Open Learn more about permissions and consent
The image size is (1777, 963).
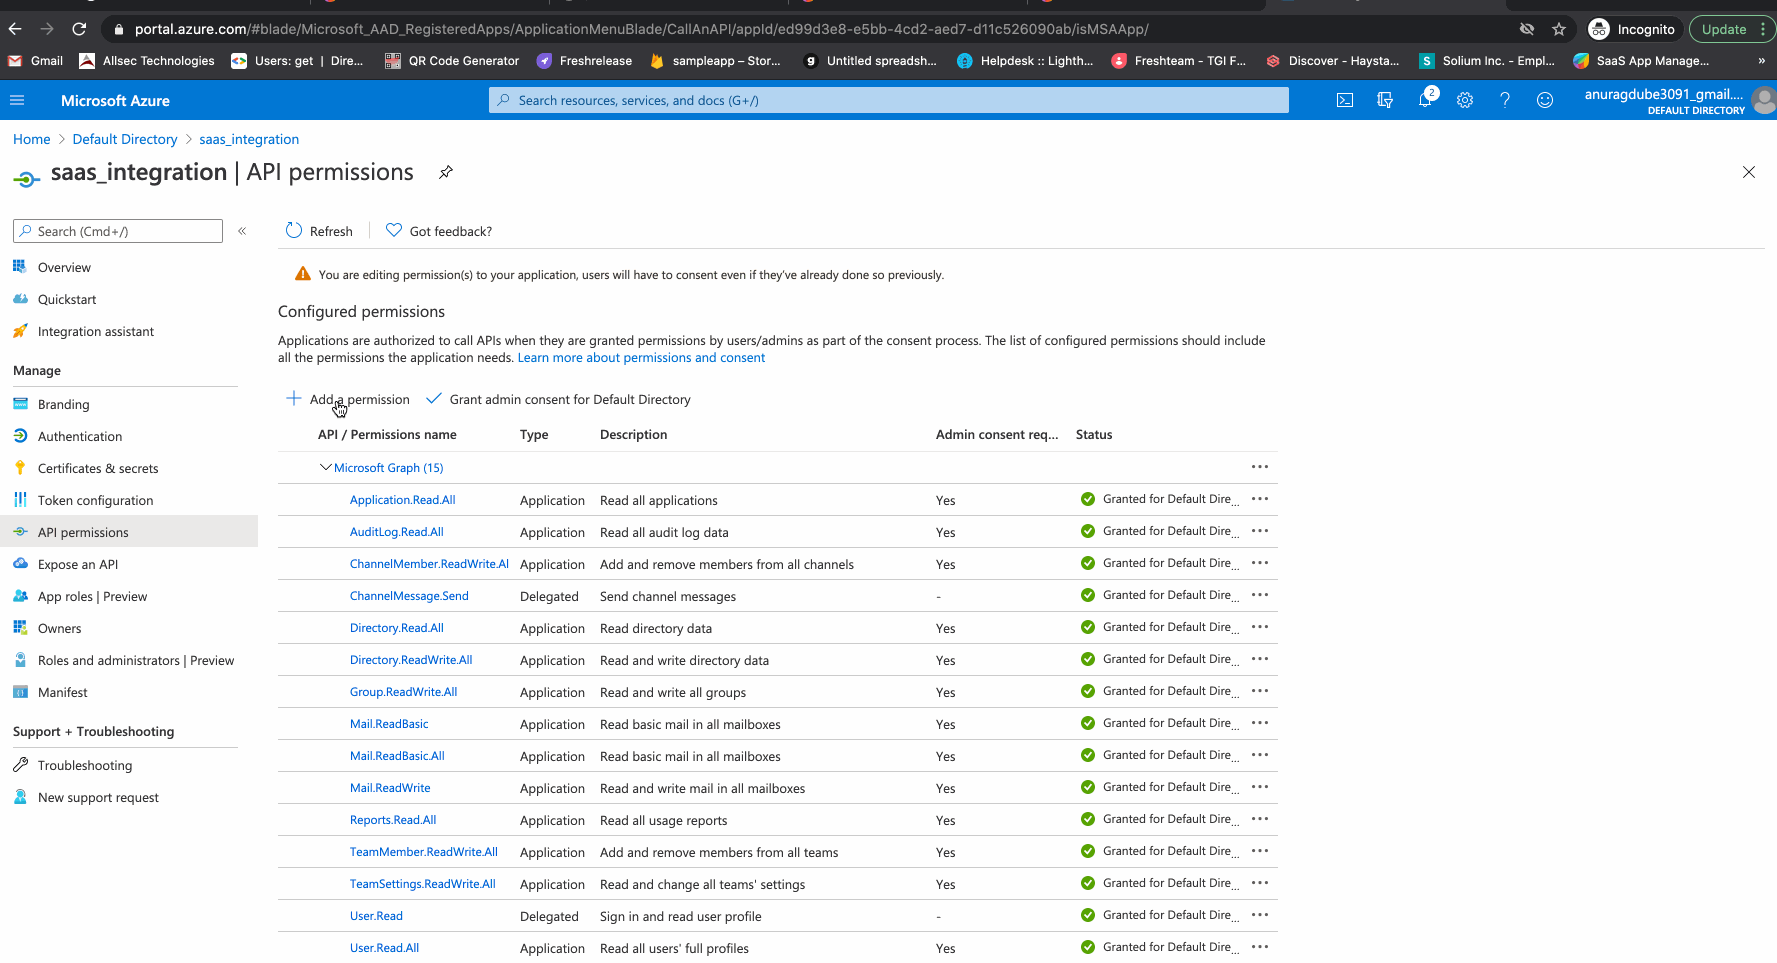(x=641, y=357)
